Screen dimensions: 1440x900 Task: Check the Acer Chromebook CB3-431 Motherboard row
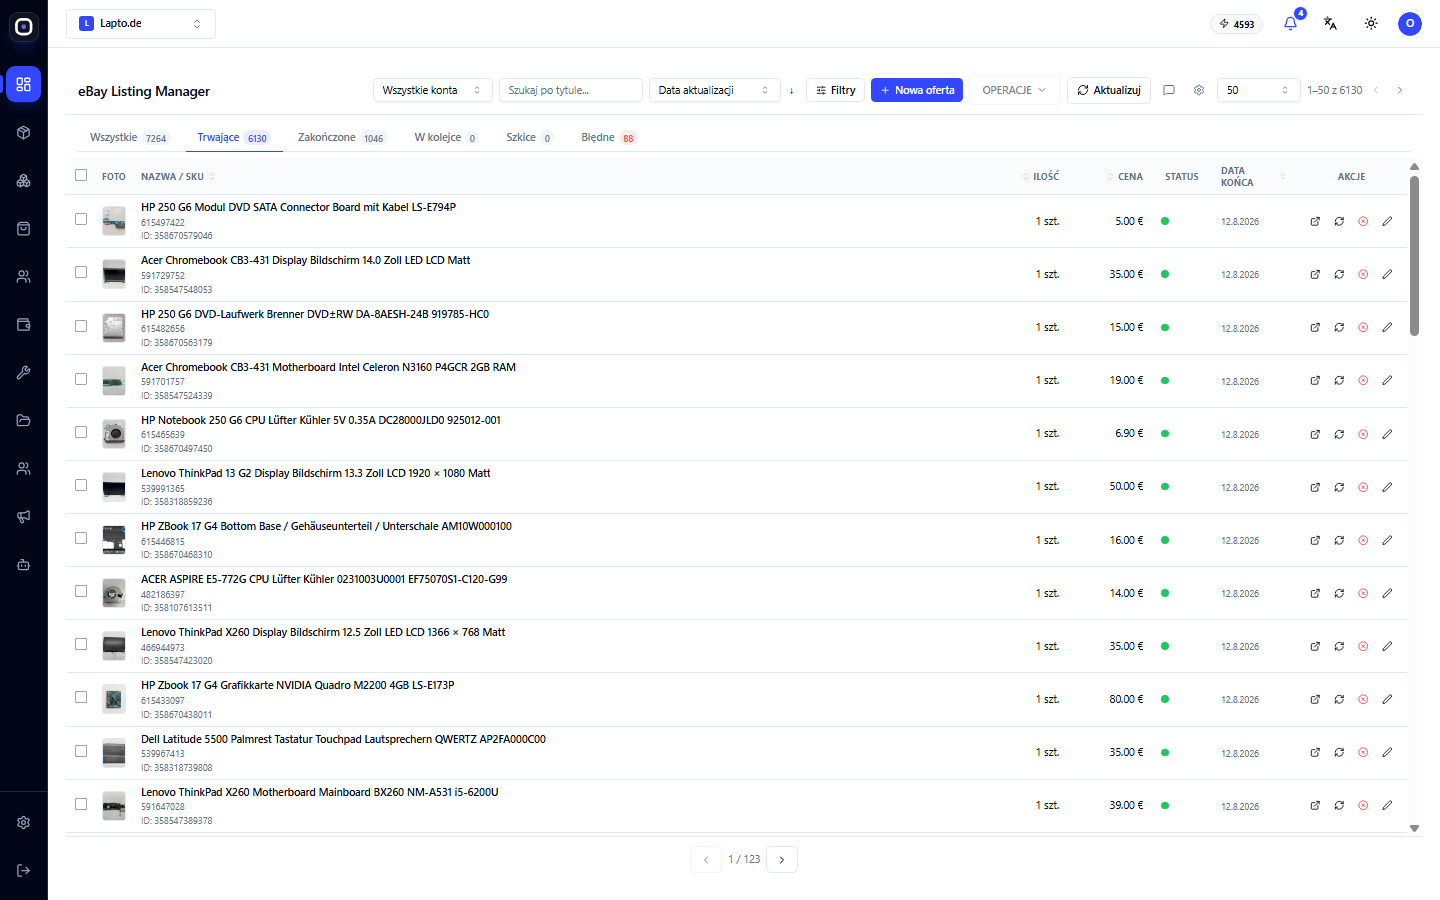point(81,379)
